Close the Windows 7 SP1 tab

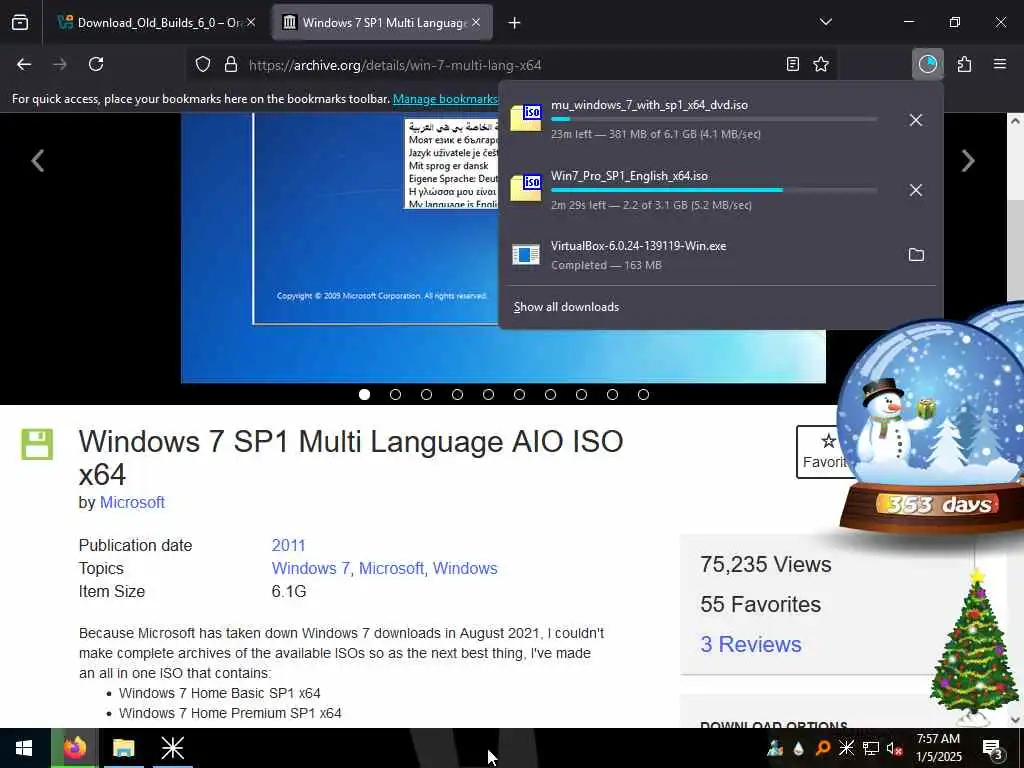476,23
